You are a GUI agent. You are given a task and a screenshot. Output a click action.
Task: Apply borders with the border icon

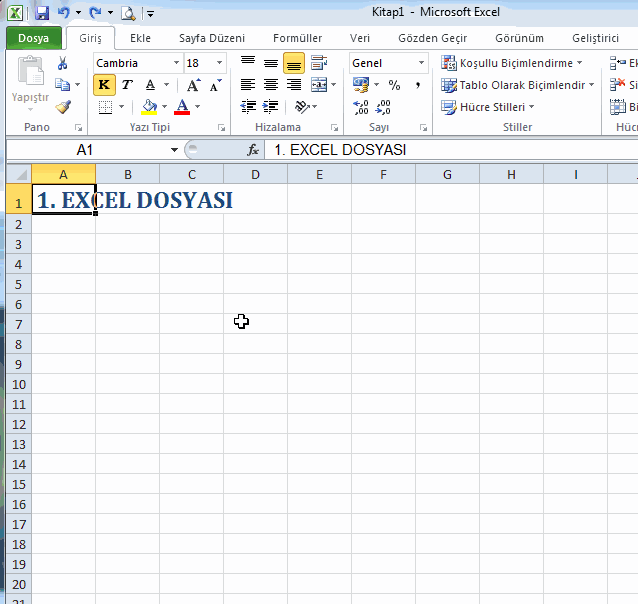click(105, 107)
